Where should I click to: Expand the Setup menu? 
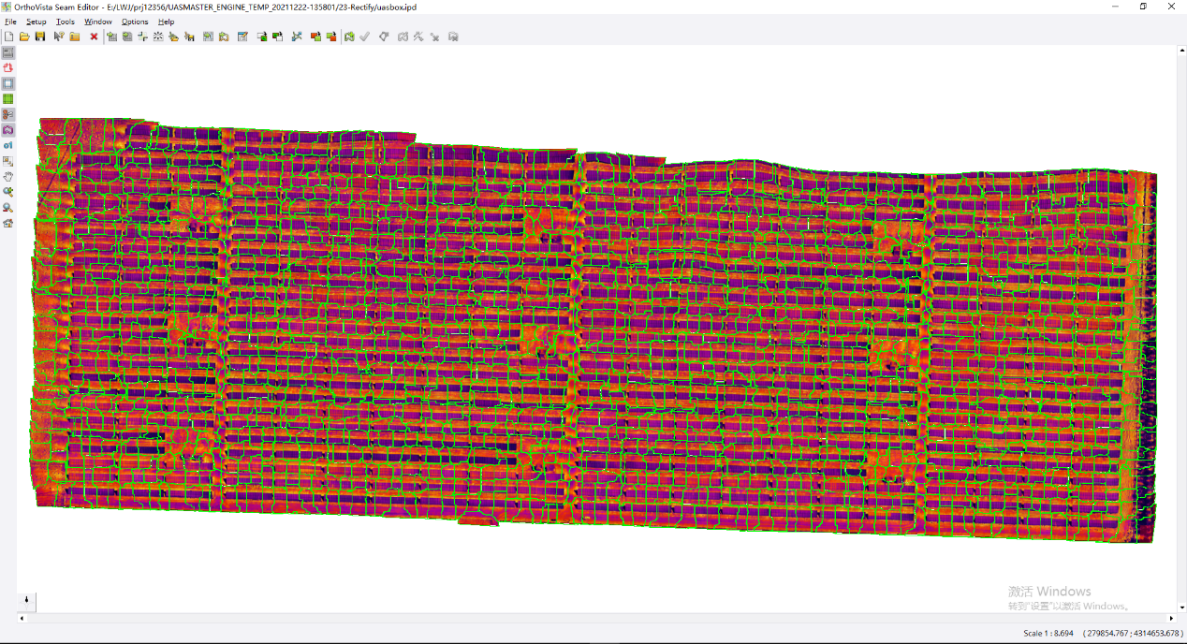(x=36, y=21)
